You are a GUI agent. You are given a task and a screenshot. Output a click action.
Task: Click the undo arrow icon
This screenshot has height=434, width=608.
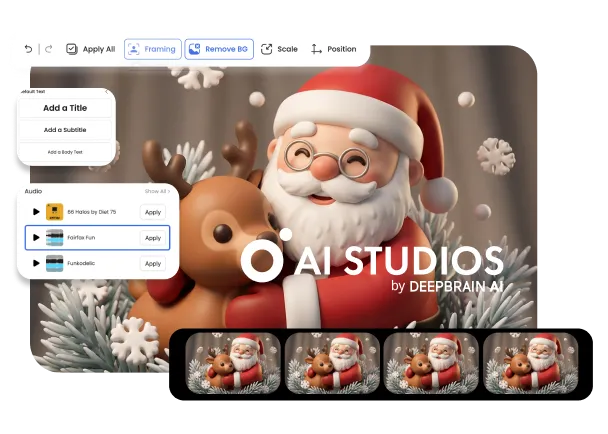point(28,49)
